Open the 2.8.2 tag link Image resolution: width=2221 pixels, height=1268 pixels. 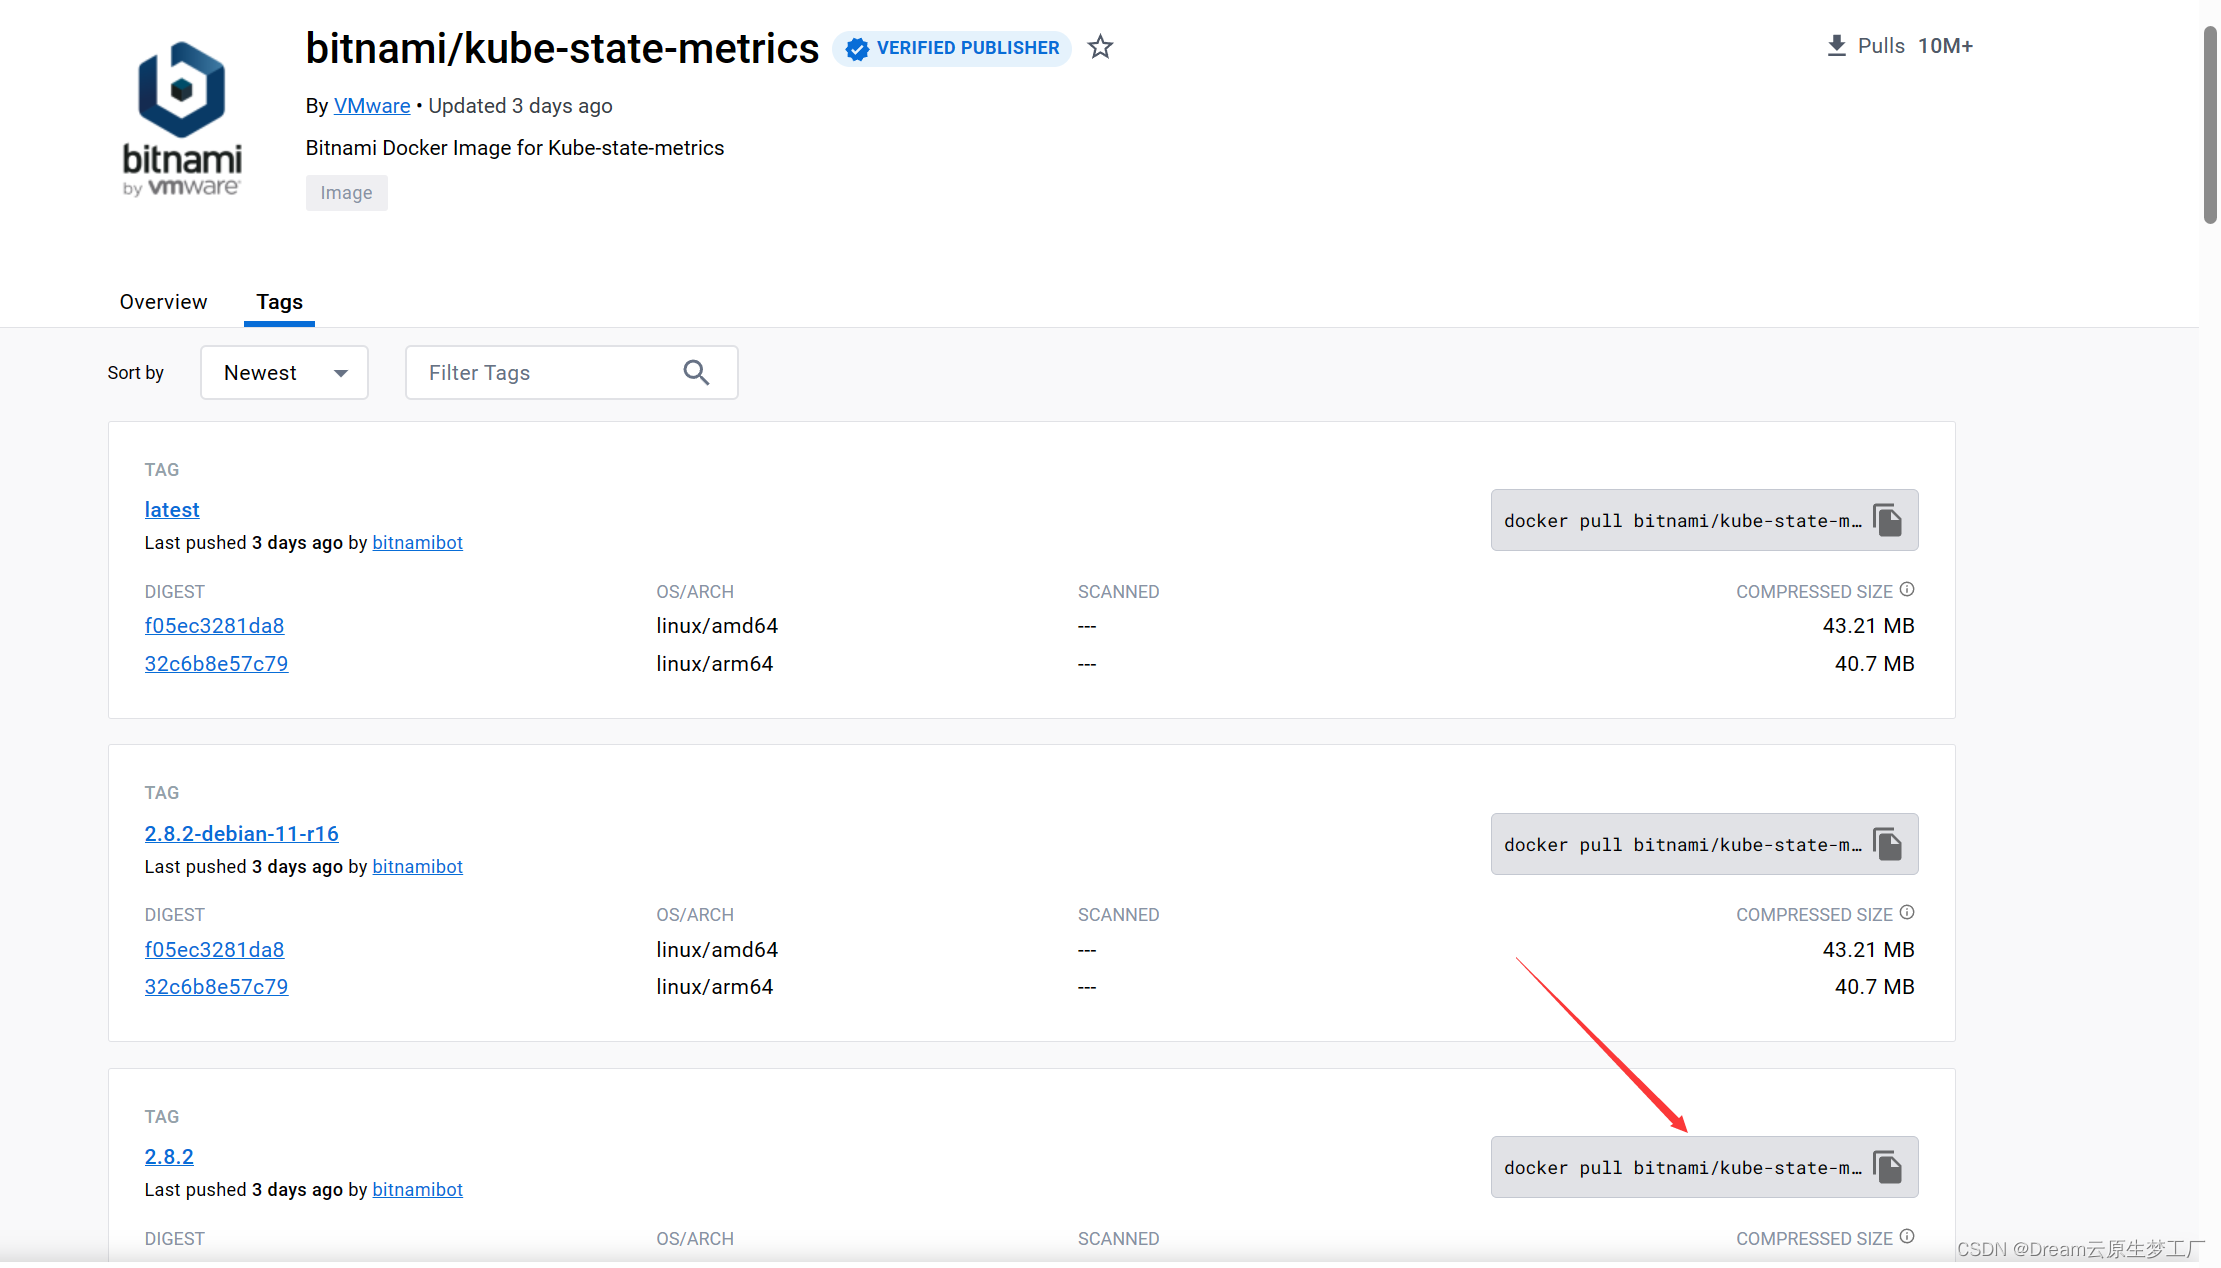click(x=169, y=1156)
